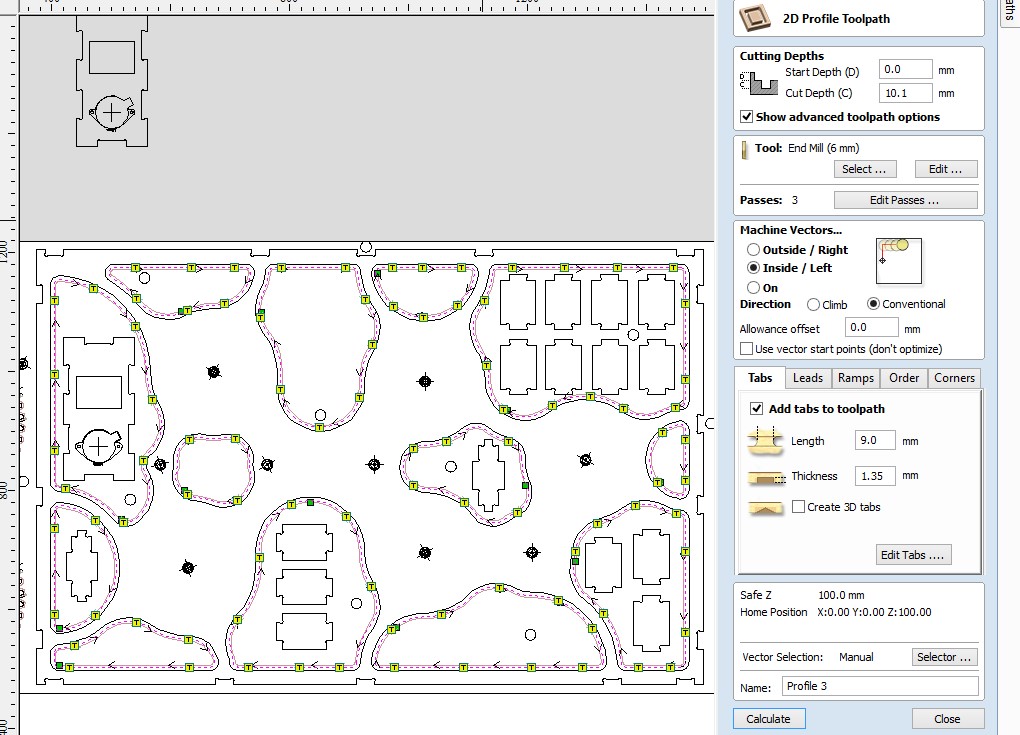
Task: Click the small part outline above the sheet
Action: pyautogui.click(x=112, y=81)
